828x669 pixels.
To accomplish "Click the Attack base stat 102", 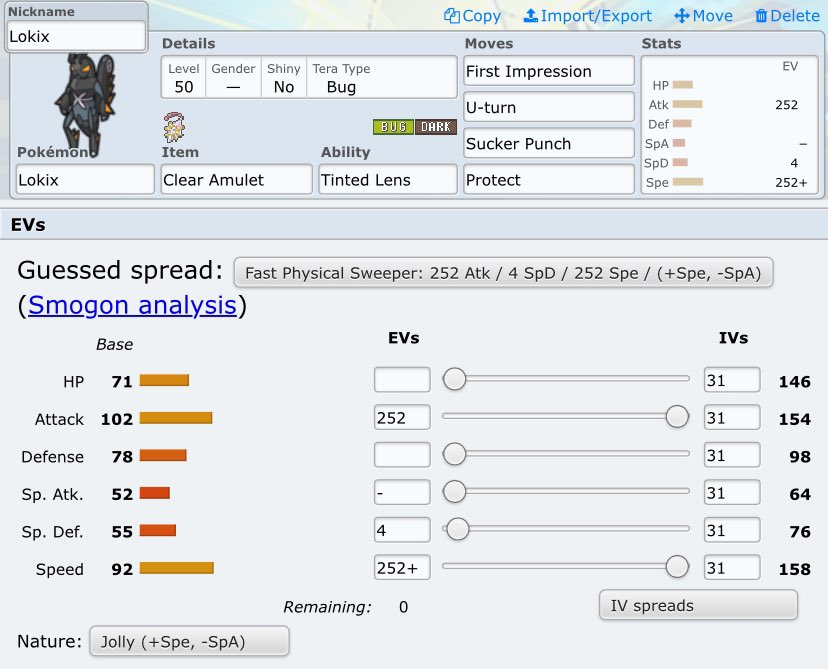I will [117, 419].
